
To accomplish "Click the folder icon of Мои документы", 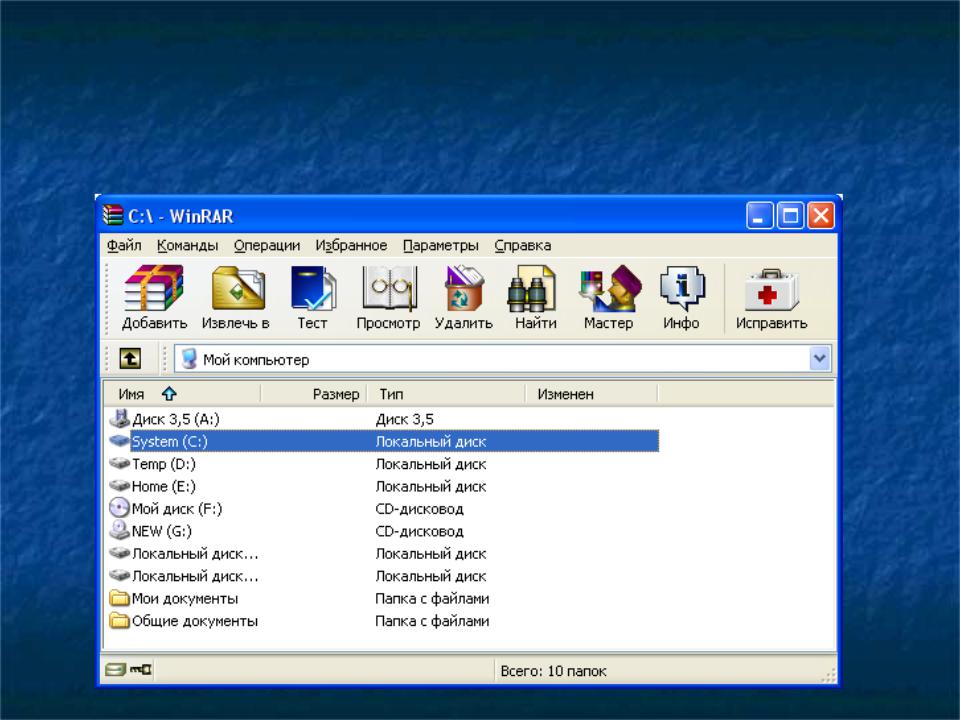I will pos(119,598).
